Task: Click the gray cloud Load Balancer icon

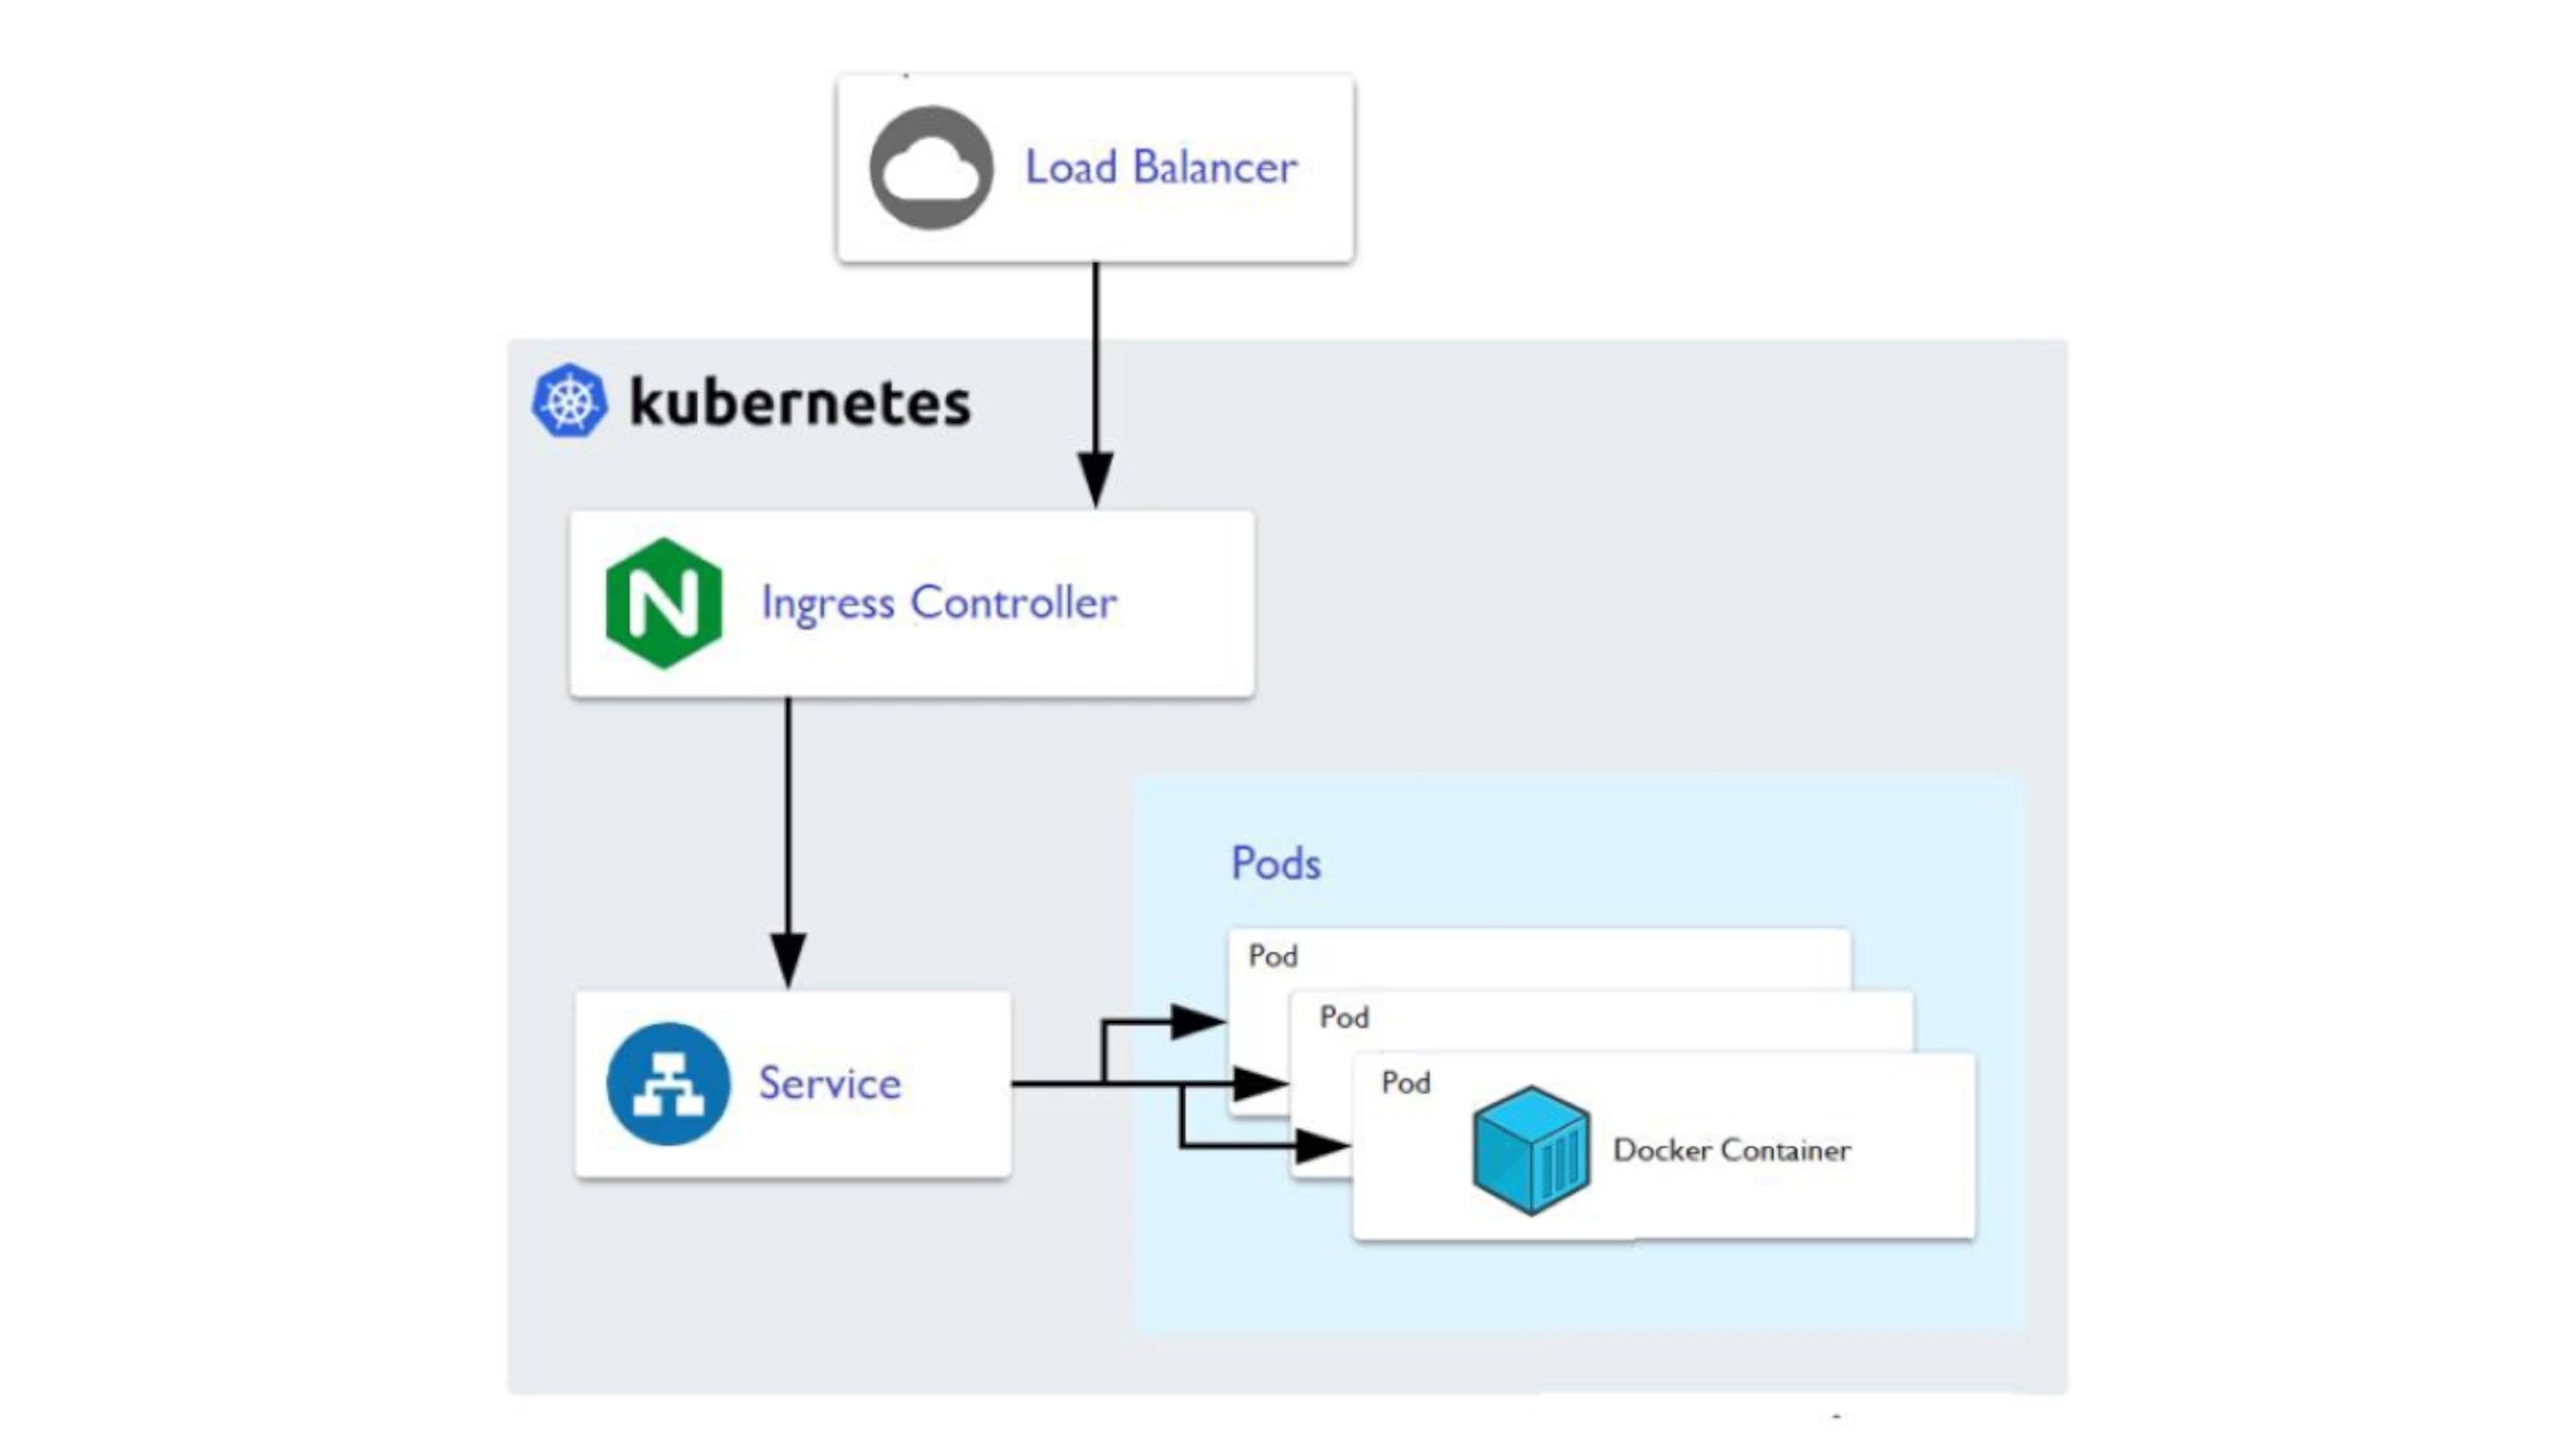Action: tap(930, 168)
